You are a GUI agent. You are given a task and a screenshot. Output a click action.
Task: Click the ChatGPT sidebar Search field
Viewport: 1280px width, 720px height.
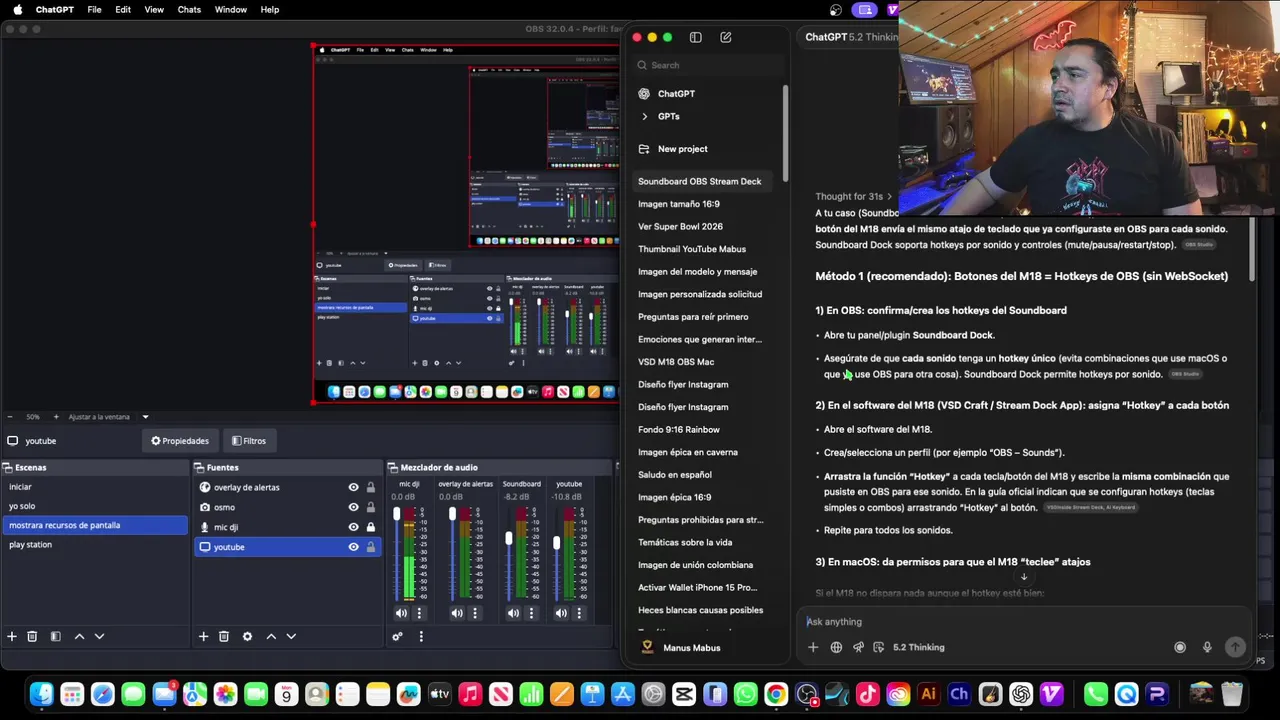[706, 65]
